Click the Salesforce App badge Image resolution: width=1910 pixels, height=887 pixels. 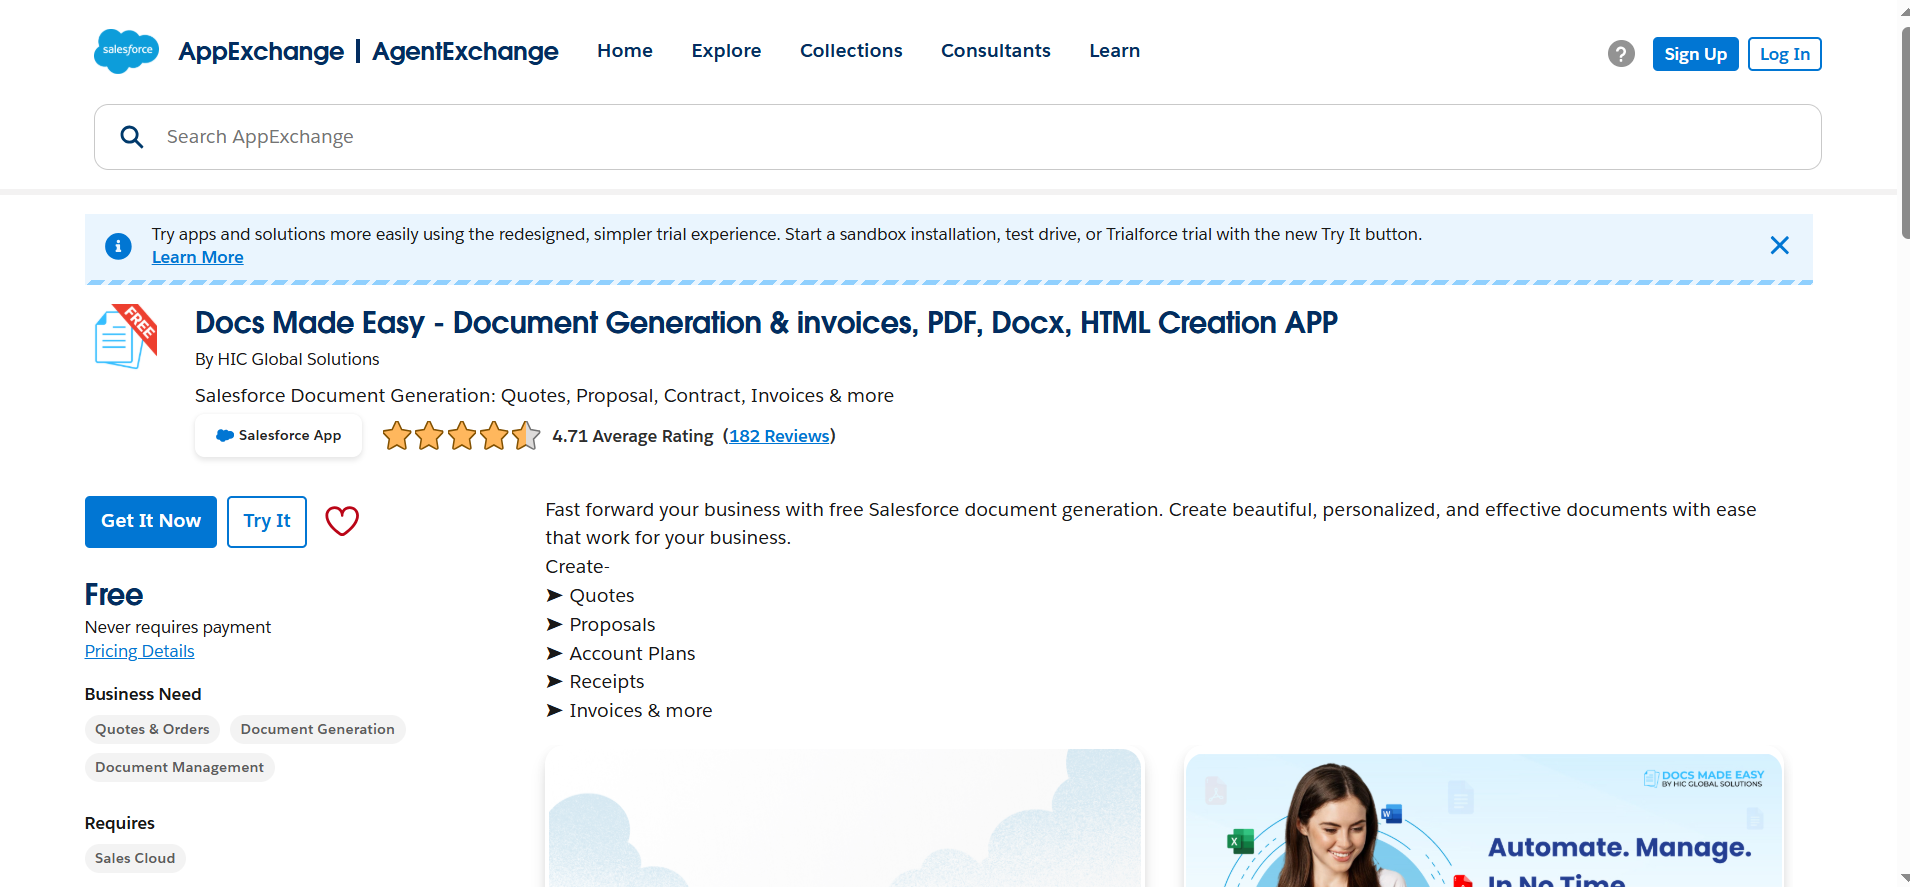coord(278,436)
